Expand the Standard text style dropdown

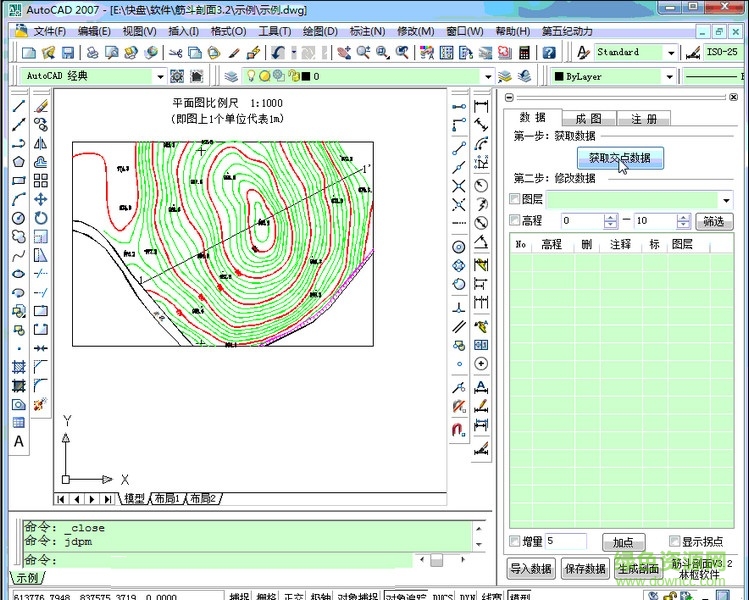click(x=671, y=52)
